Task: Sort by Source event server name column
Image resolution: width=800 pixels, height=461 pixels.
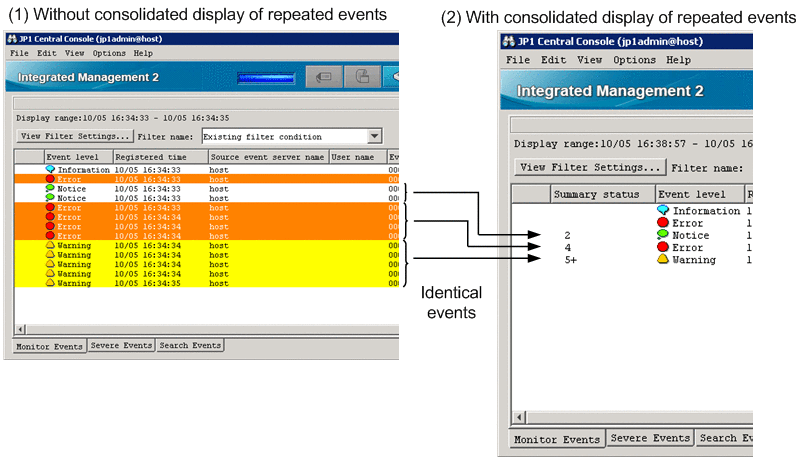Action: tap(268, 157)
